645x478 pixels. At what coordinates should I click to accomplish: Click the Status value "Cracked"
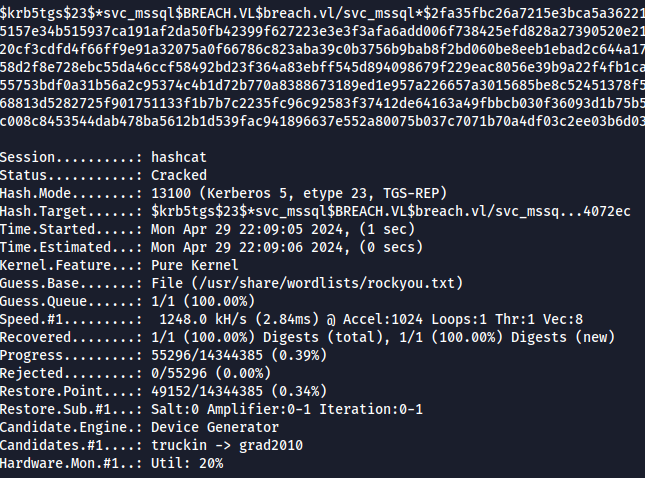pos(180,175)
